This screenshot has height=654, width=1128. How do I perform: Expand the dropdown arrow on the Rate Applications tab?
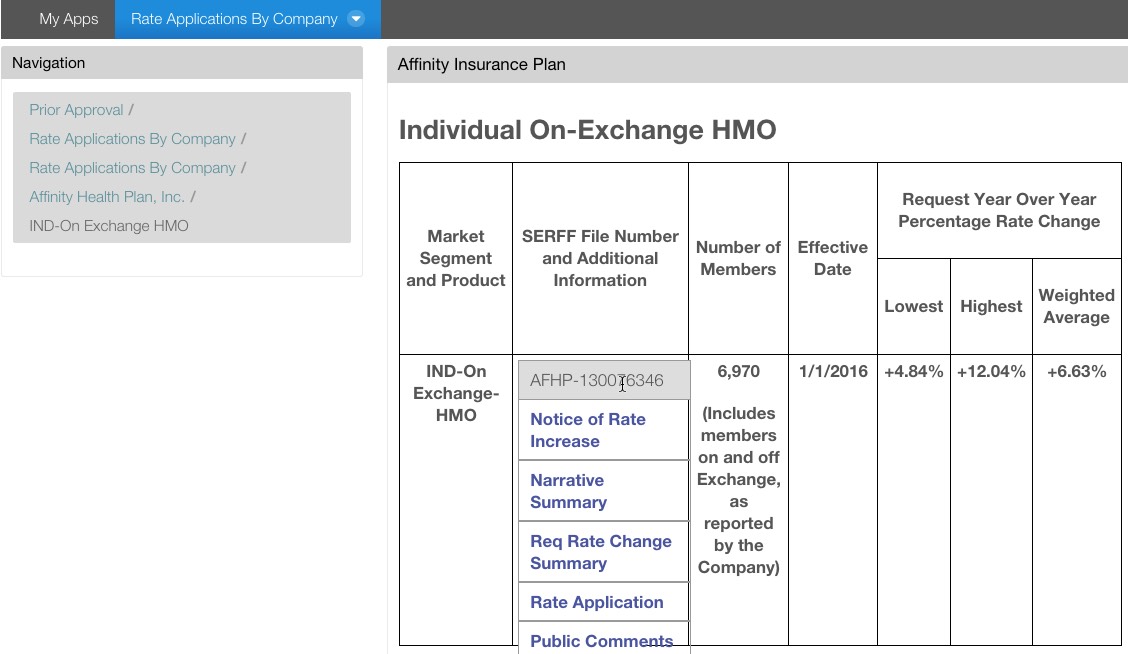click(x=356, y=19)
